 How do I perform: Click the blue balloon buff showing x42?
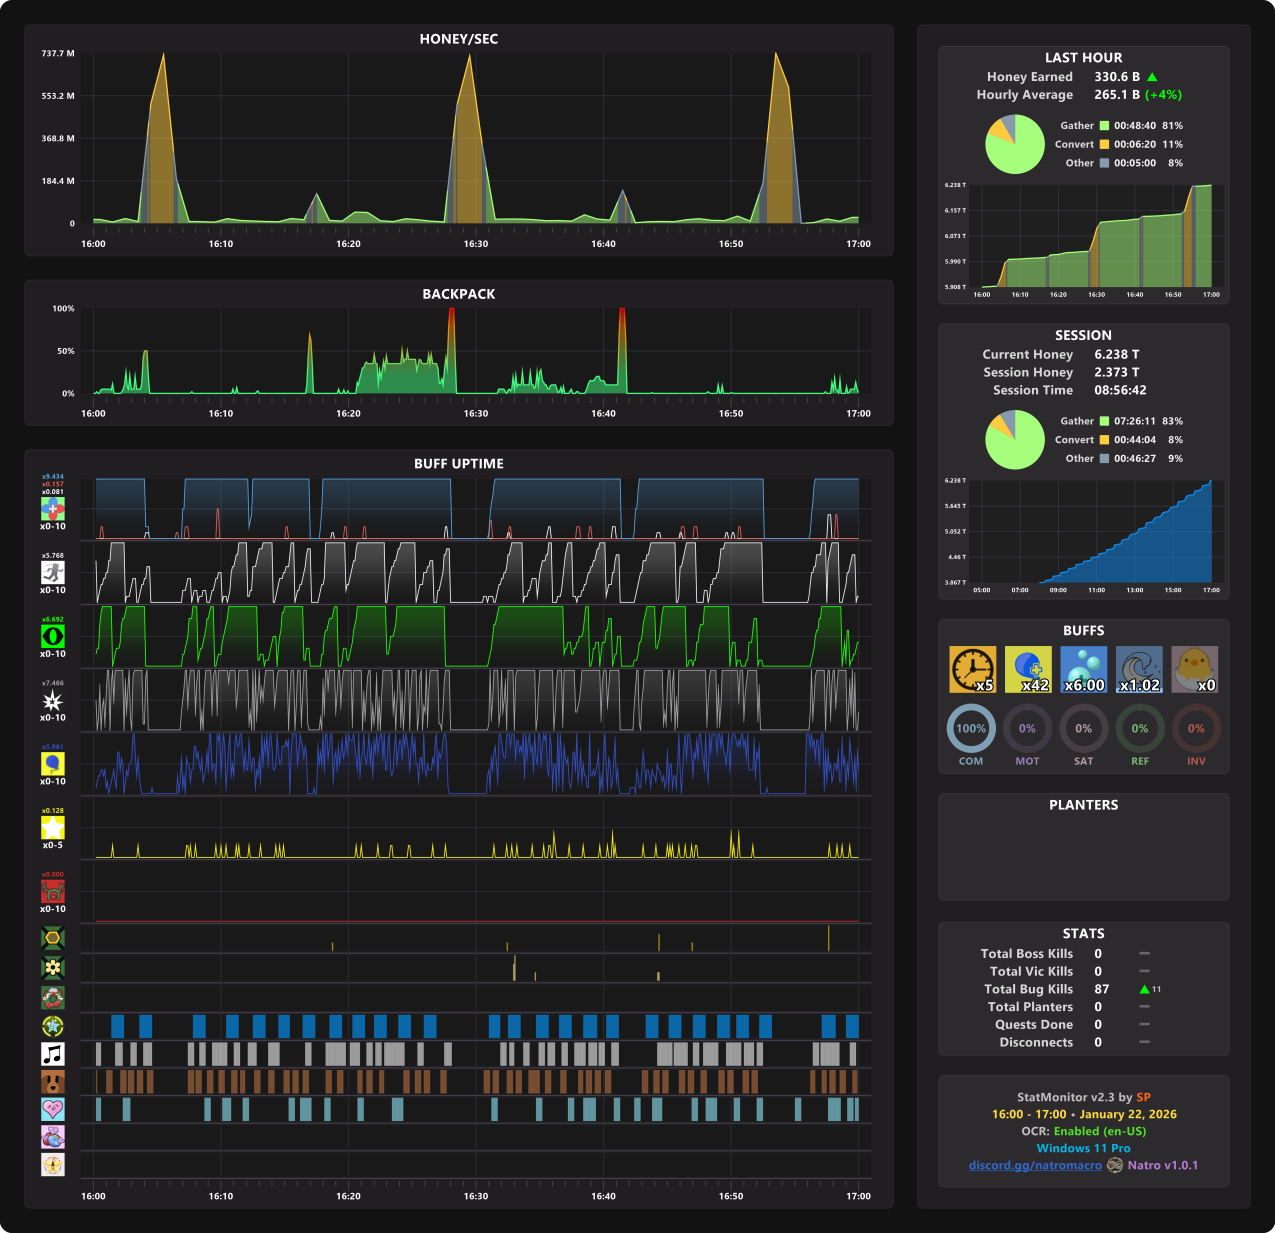click(1028, 670)
